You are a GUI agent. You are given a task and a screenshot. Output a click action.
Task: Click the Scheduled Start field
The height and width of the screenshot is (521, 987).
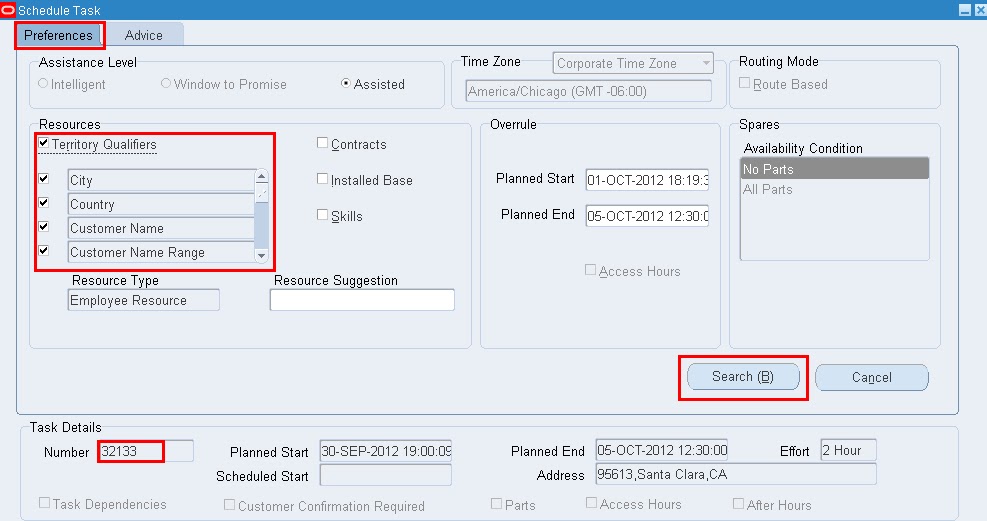386,475
